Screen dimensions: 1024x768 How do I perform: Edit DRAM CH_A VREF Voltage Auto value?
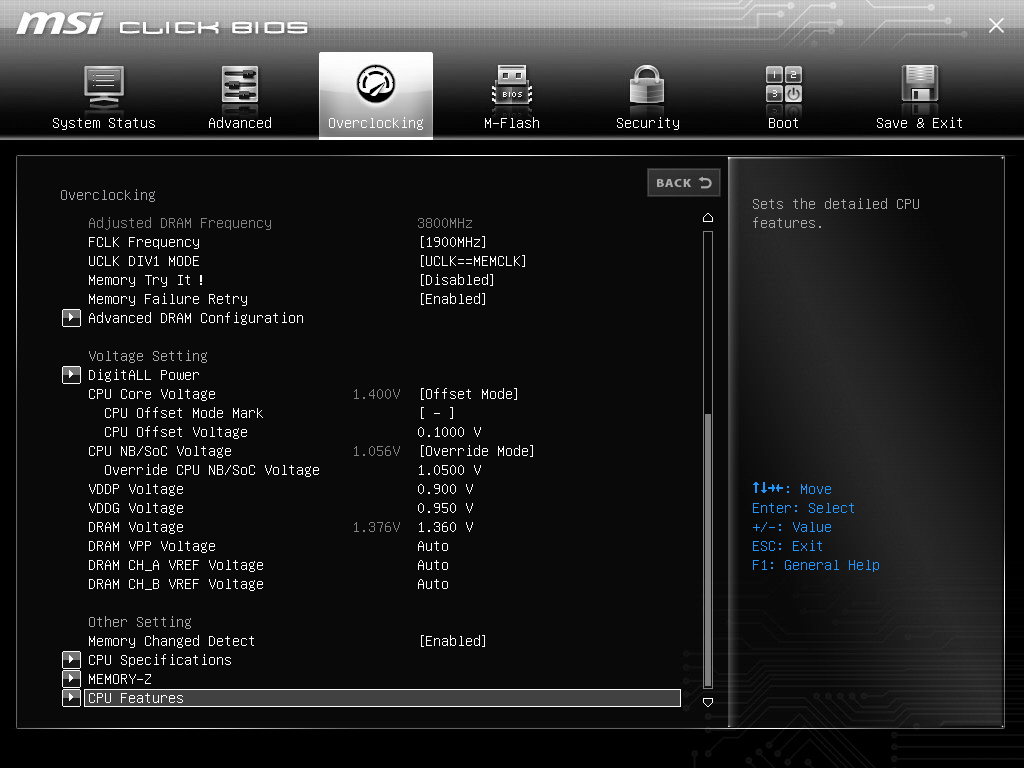click(x=433, y=565)
